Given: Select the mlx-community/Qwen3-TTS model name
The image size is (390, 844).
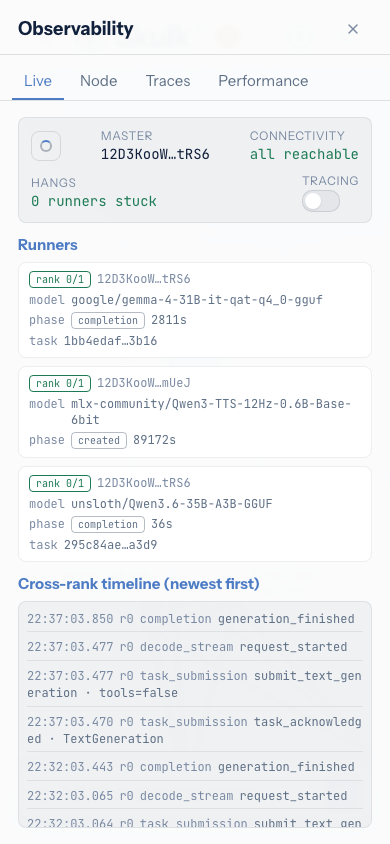Looking at the screenshot, I should (211, 411).
